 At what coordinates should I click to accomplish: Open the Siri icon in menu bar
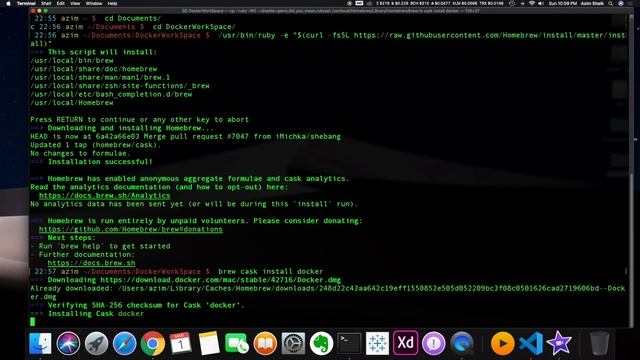coord(621,3)
